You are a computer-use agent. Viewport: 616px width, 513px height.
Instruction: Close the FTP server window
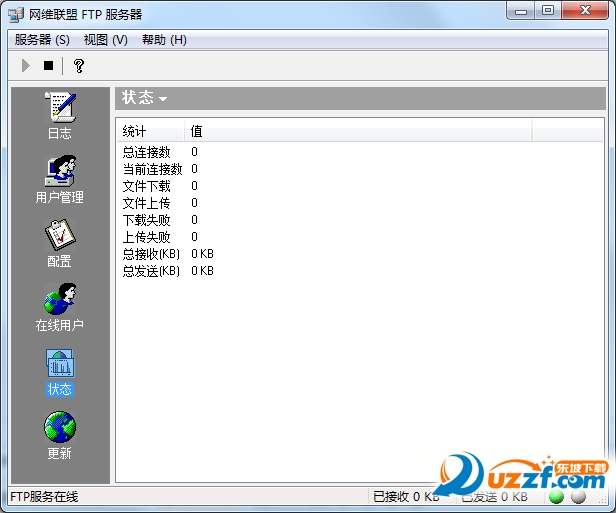pyautogui.click(x=585, y=11)
